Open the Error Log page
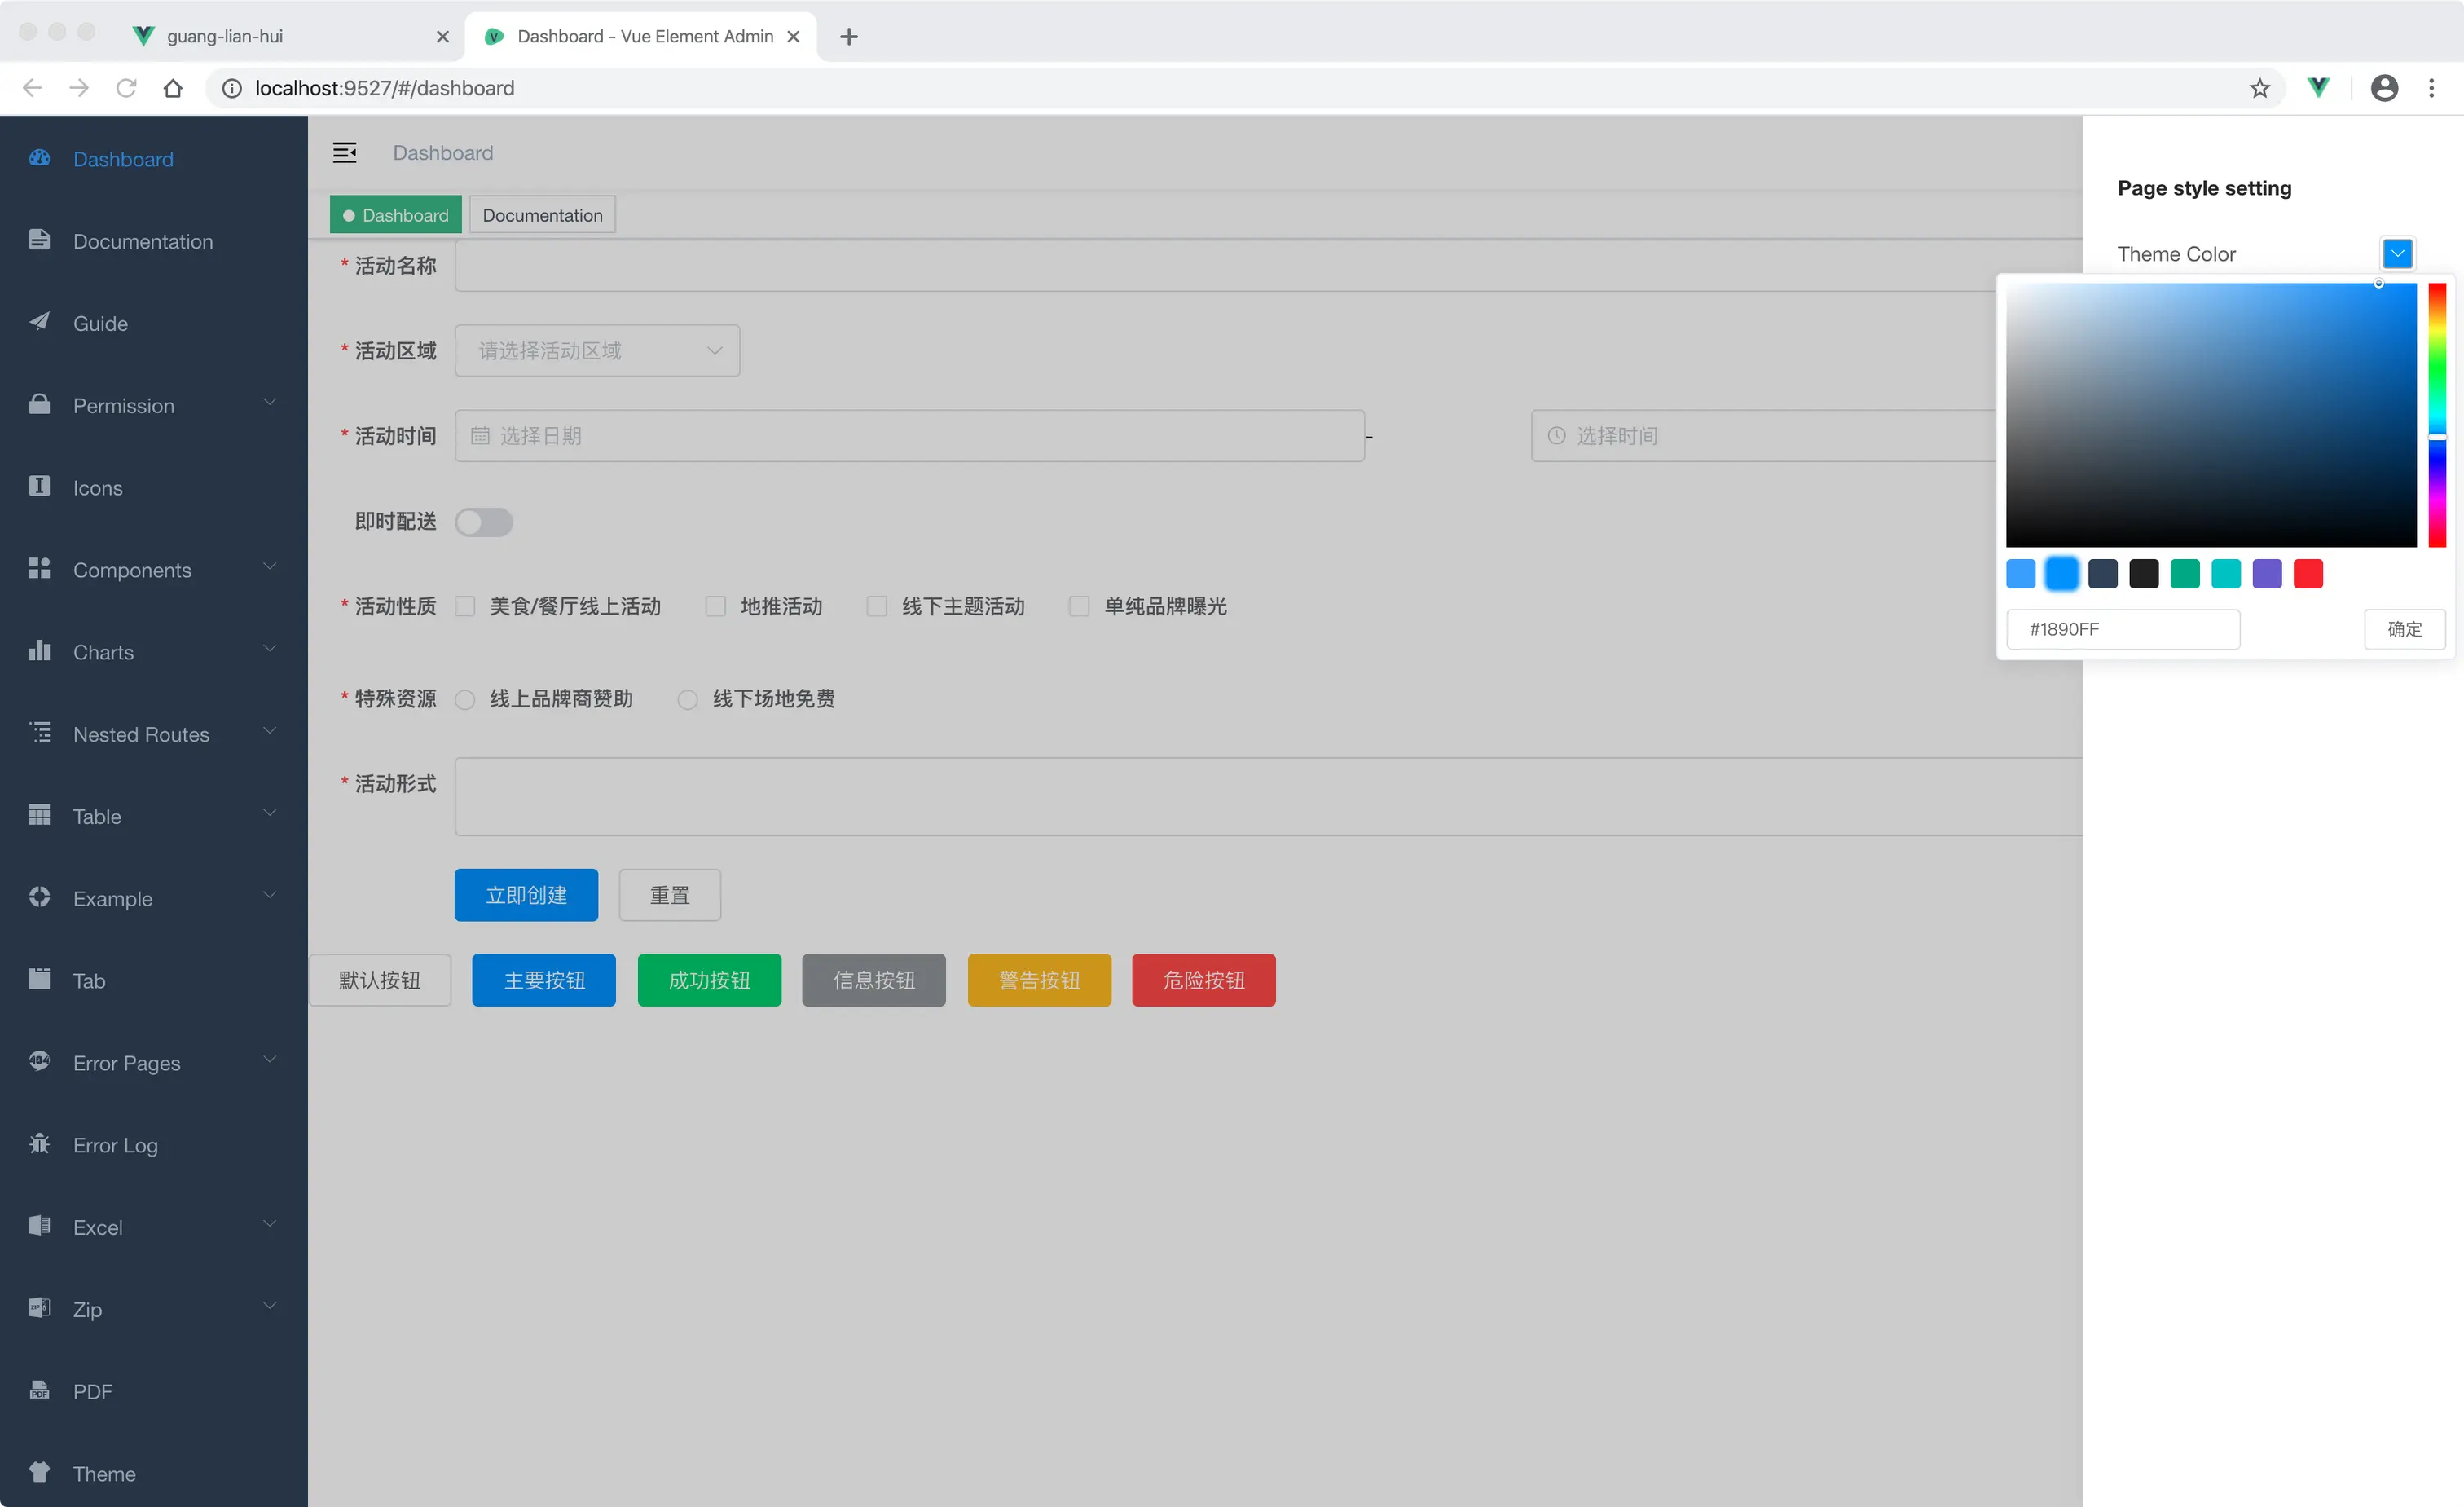Image resolution: width=2464 pixels, height=1507 pixels. (114, 1145)
